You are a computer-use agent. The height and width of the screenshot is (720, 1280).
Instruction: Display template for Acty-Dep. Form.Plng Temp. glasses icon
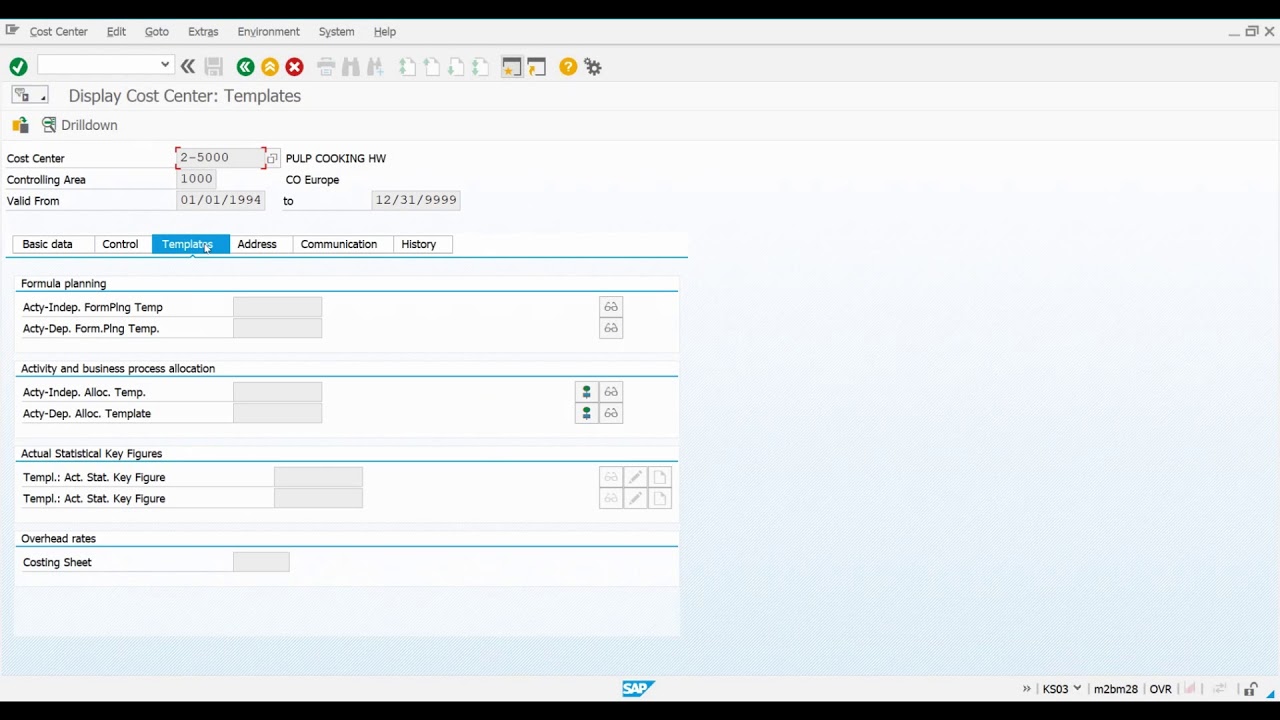tap(611, 328)
